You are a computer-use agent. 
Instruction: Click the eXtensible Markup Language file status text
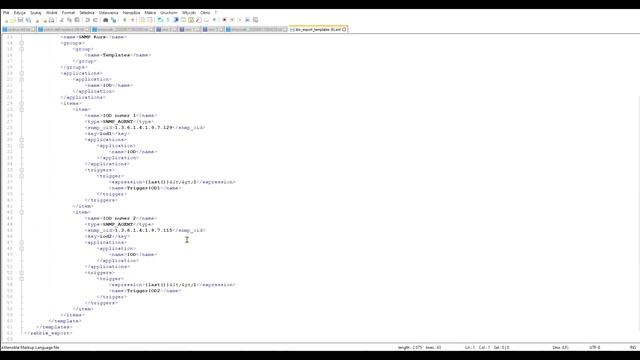(x=30, y=347)
